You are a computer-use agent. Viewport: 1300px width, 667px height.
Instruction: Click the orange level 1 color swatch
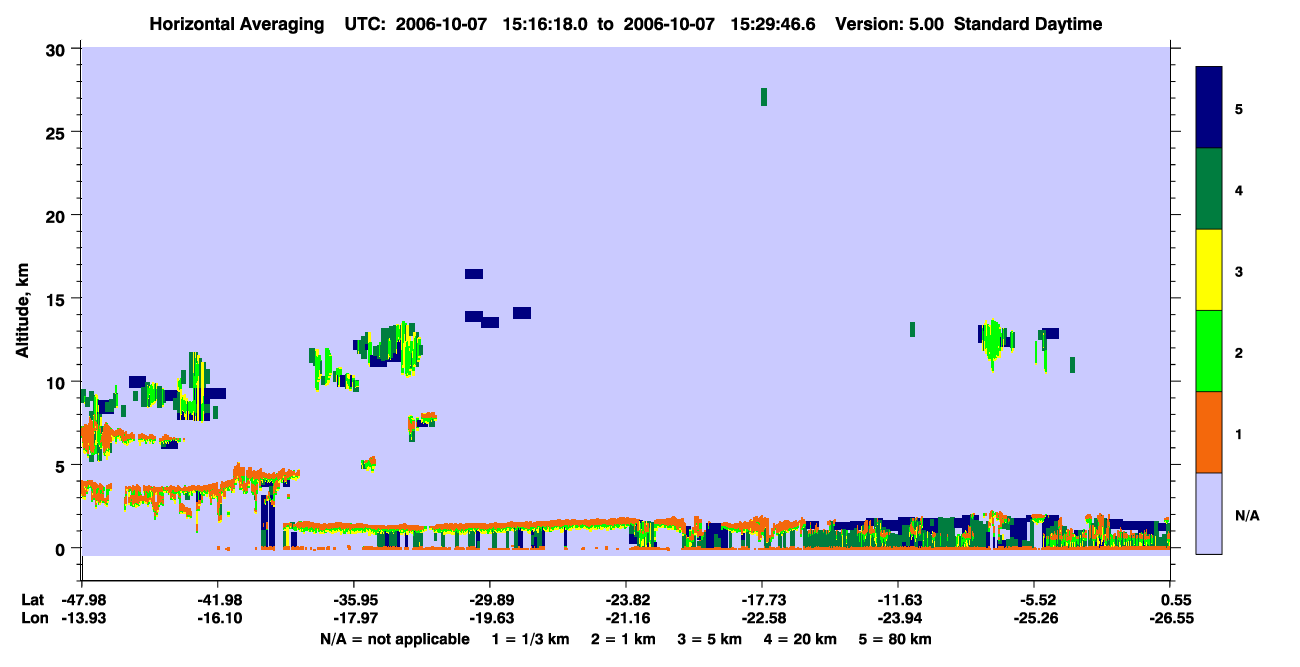[x=1209, y=432]
